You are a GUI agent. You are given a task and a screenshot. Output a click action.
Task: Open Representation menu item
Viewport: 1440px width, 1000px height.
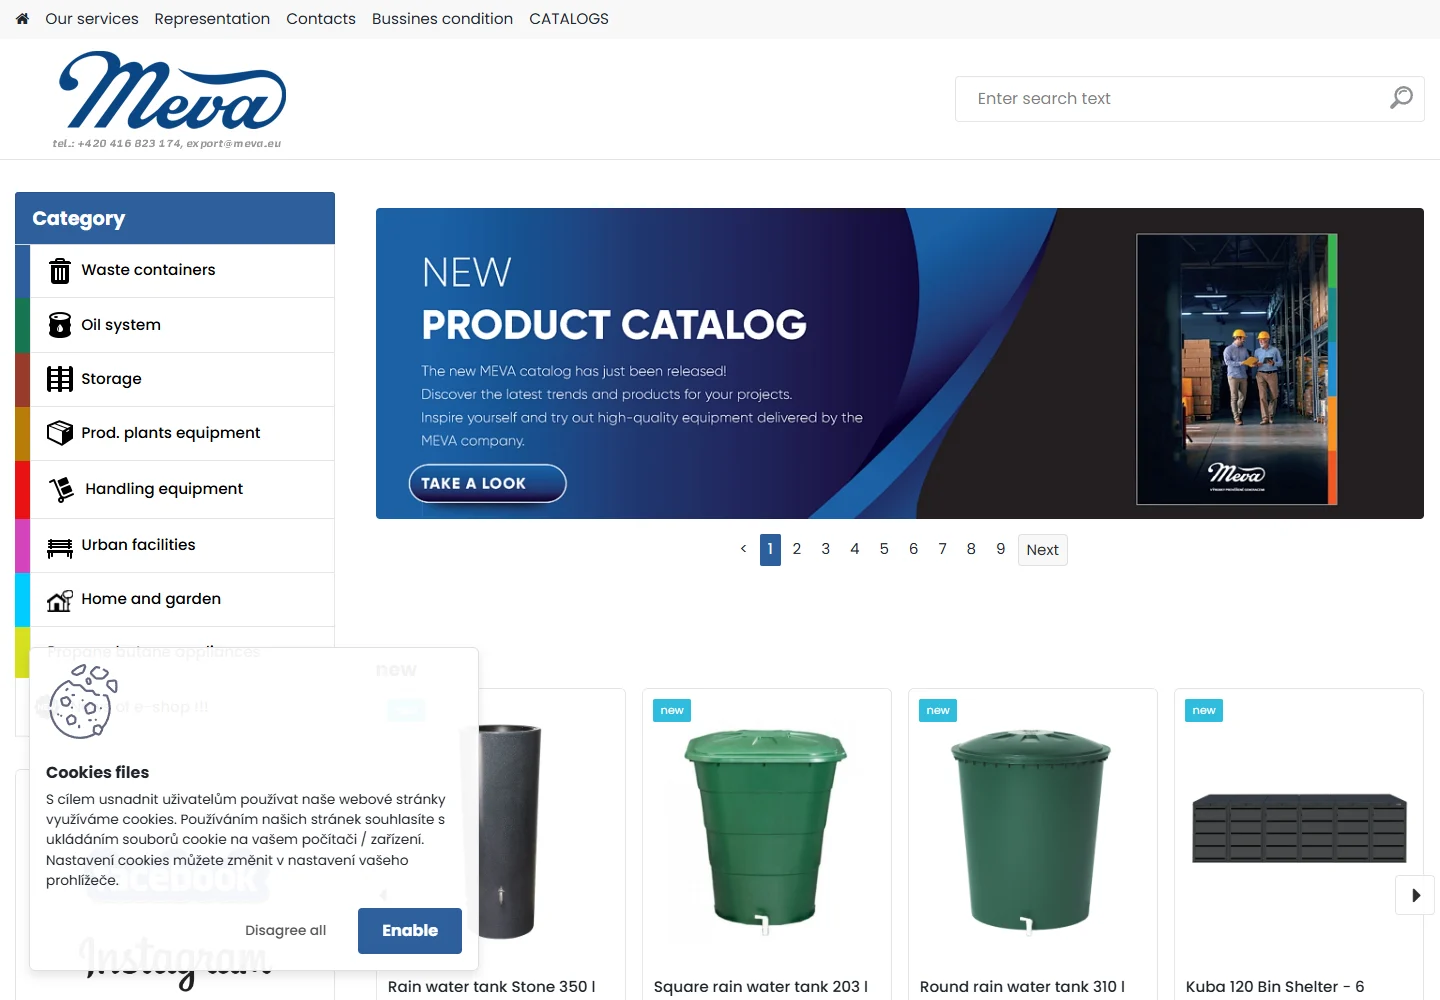point(212,19)
